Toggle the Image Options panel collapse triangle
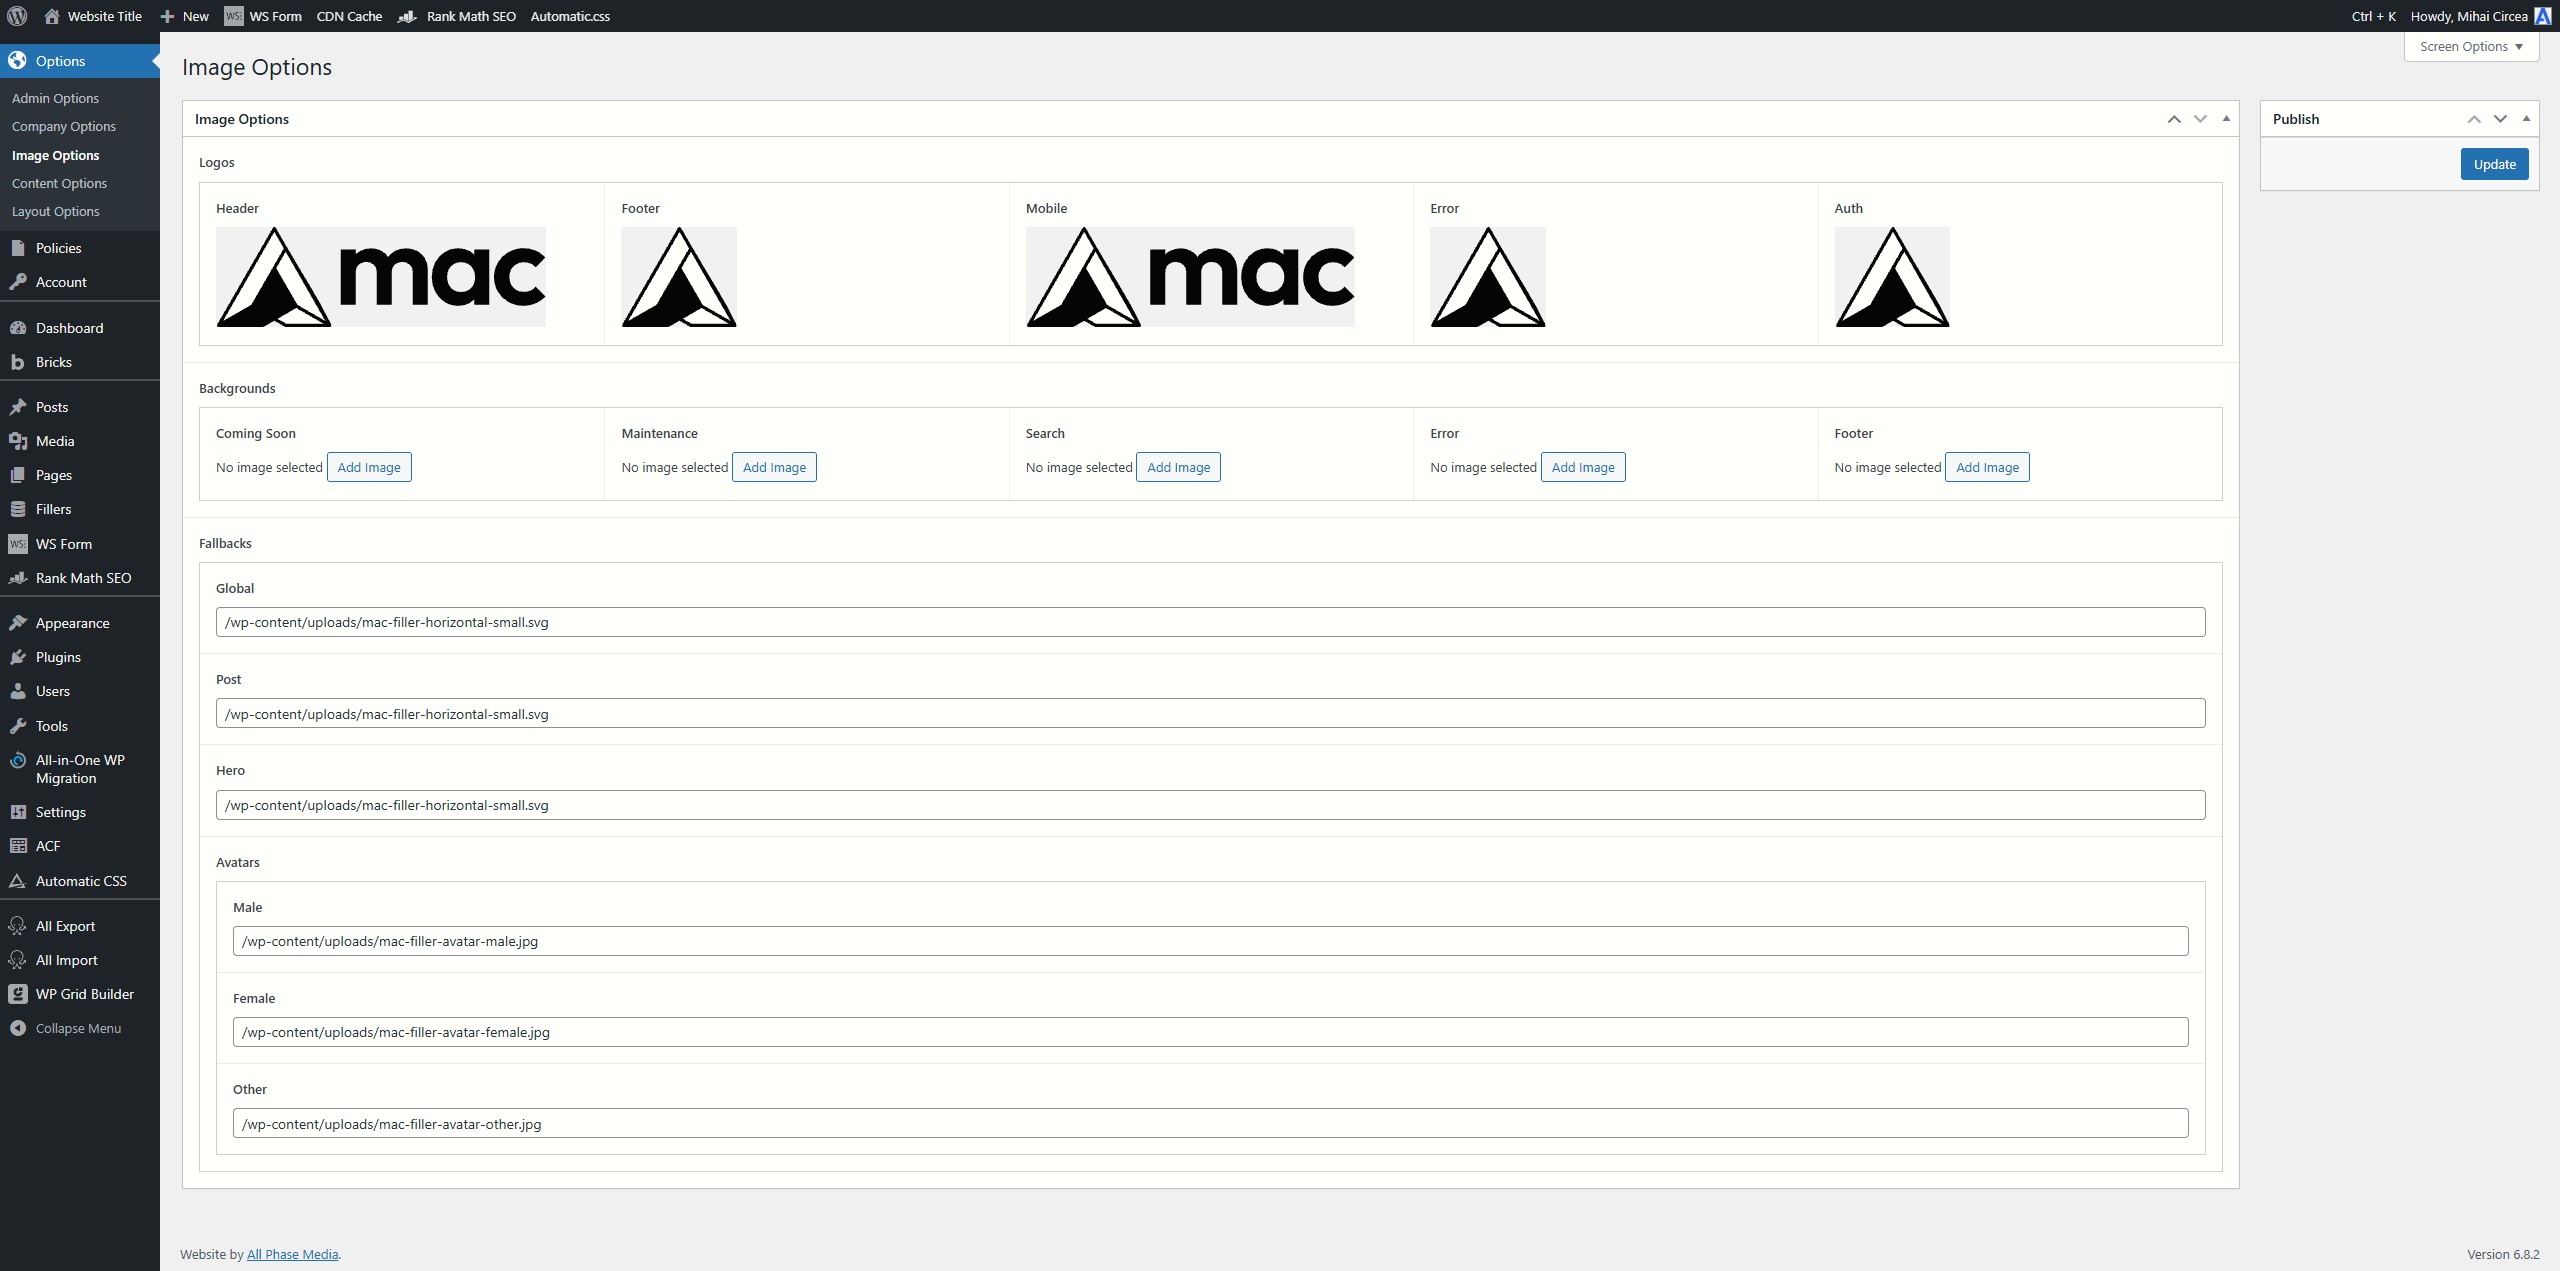Viewport: 2560px width, 1271px height. pyautogui.click(x=2226, y=118)
